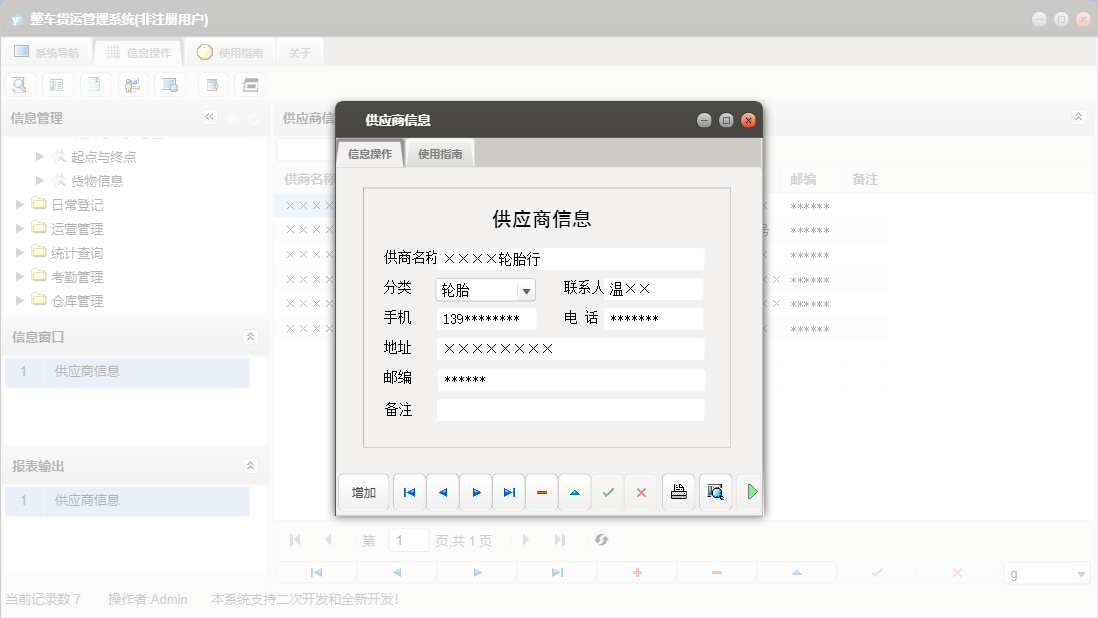Switch to the 使用指南 tab in the dialog
1098x618 pixels.
pos(441,153)
